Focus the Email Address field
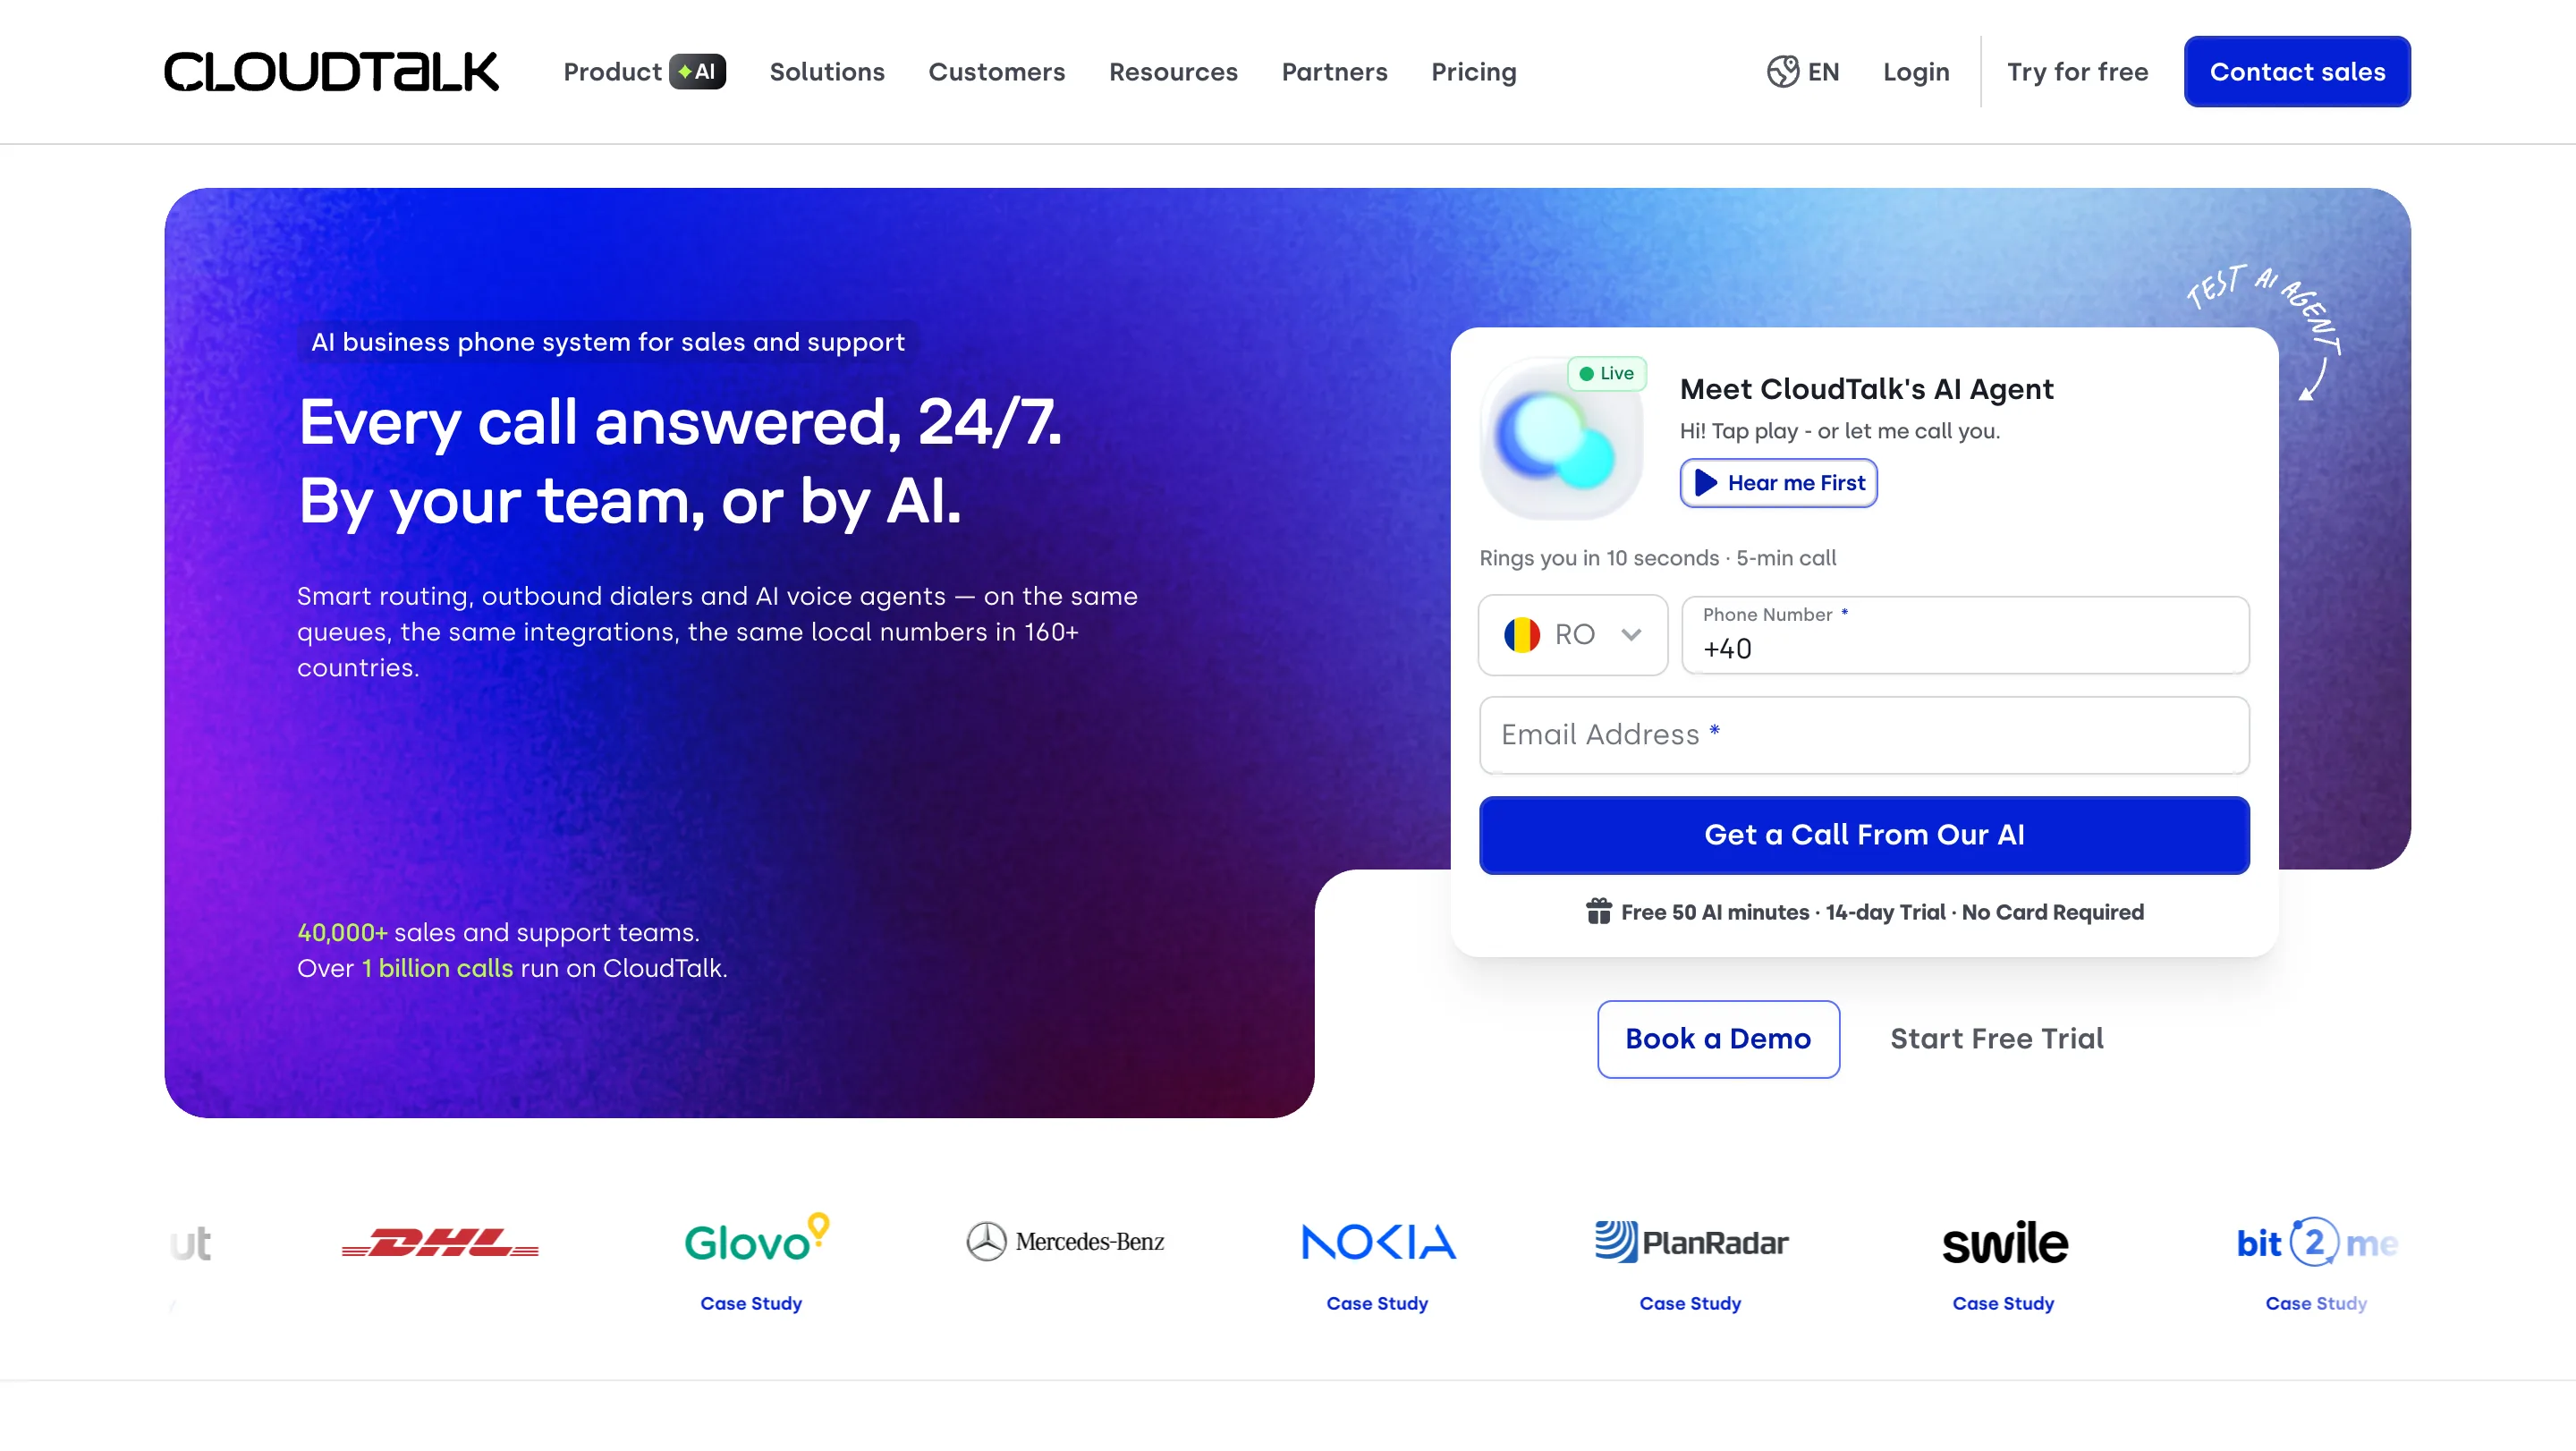The height and width of the screenshot is (1451, 2576). (1864, 735)
